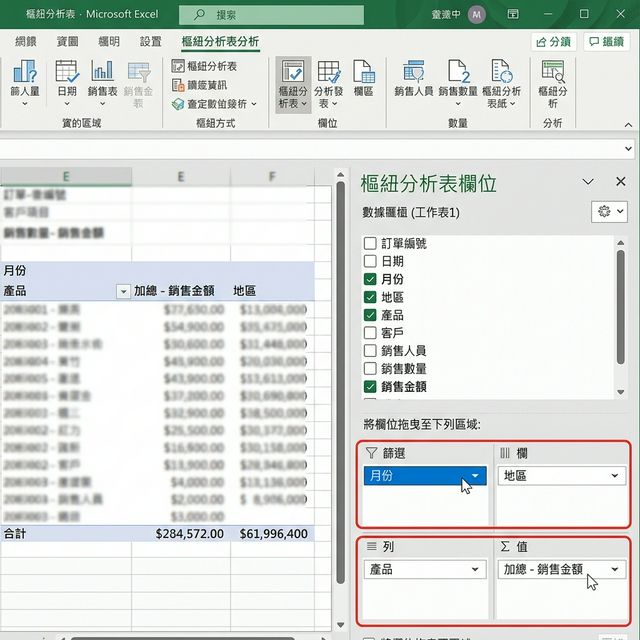The height and width of the screenshot is (640, 640).
Task: Check the 訂單編號 field checkbox
Action: click(x=370, y=243)
